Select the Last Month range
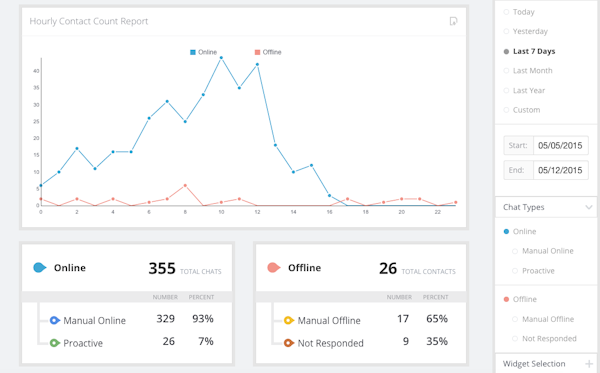 tap(506, 71)
